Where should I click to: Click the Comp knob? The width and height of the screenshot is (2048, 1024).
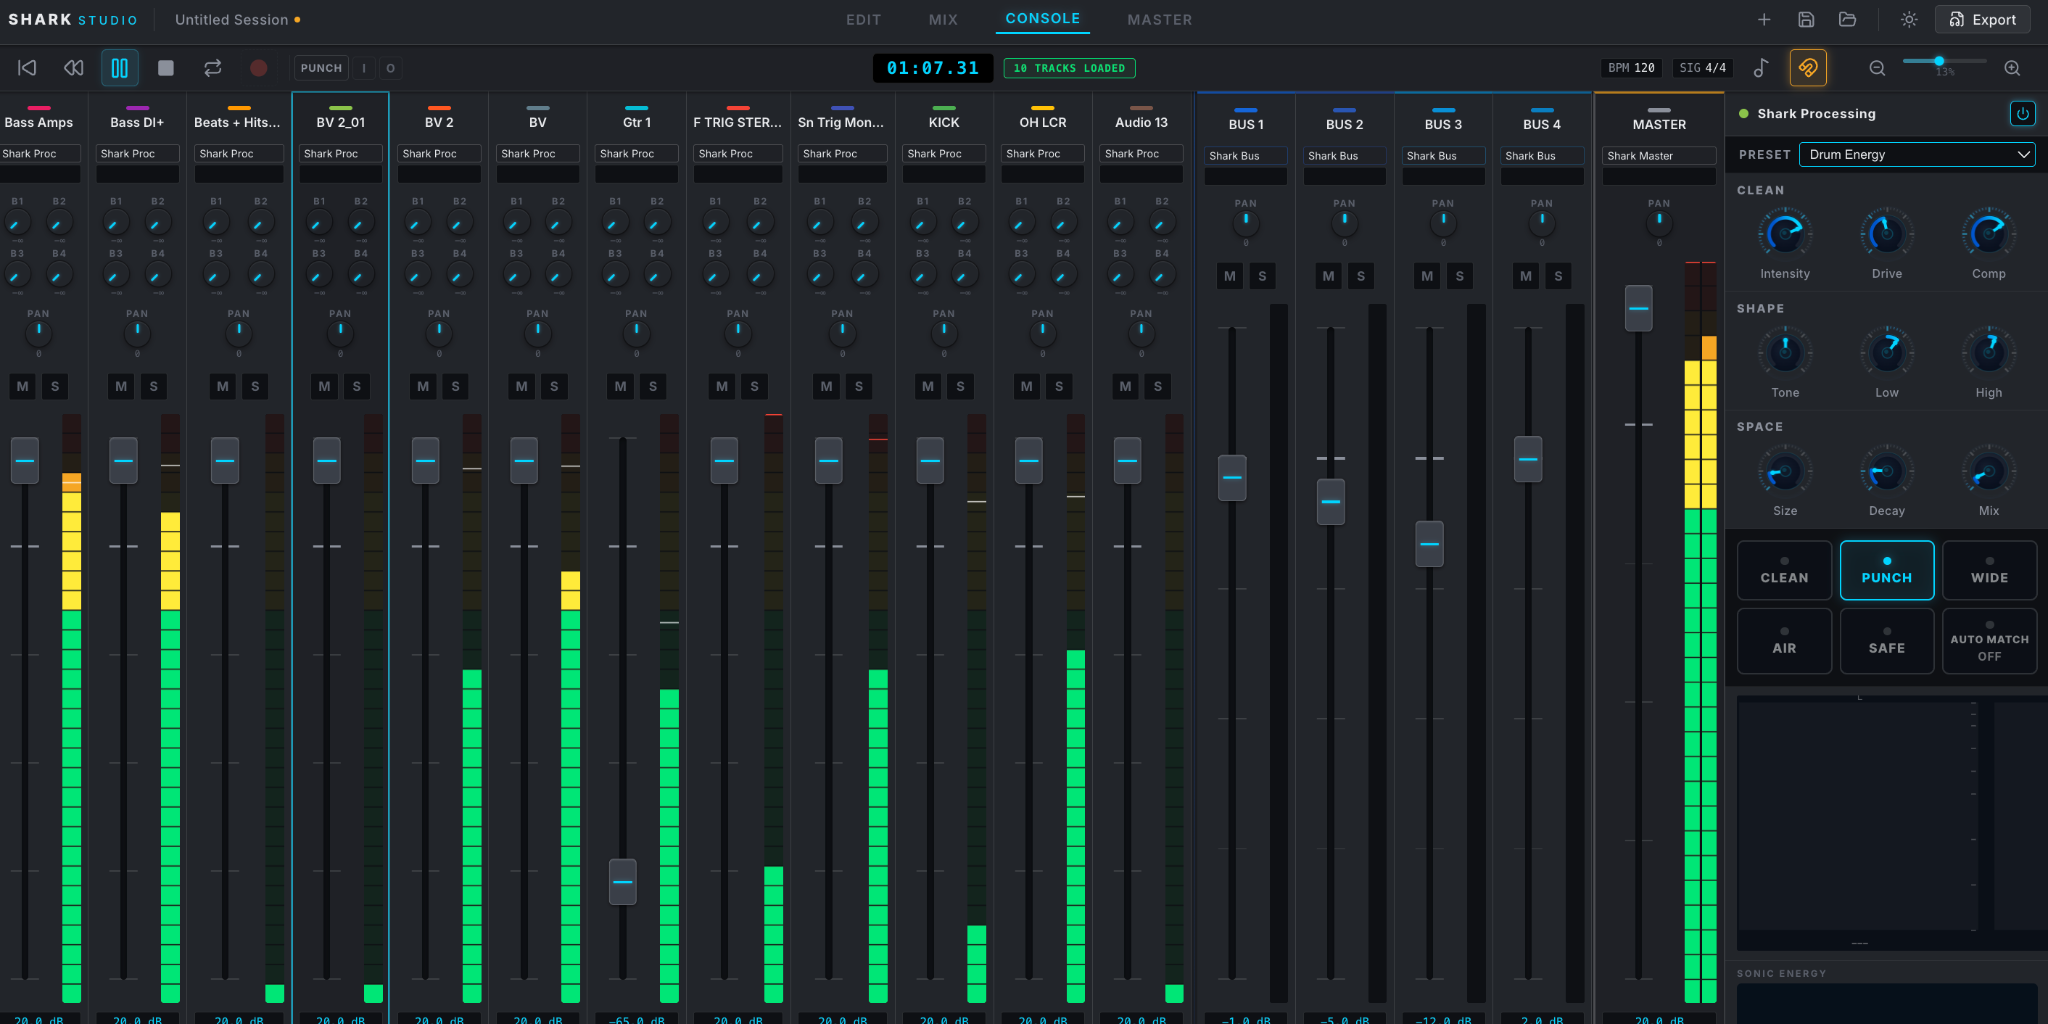(1989, 234)
